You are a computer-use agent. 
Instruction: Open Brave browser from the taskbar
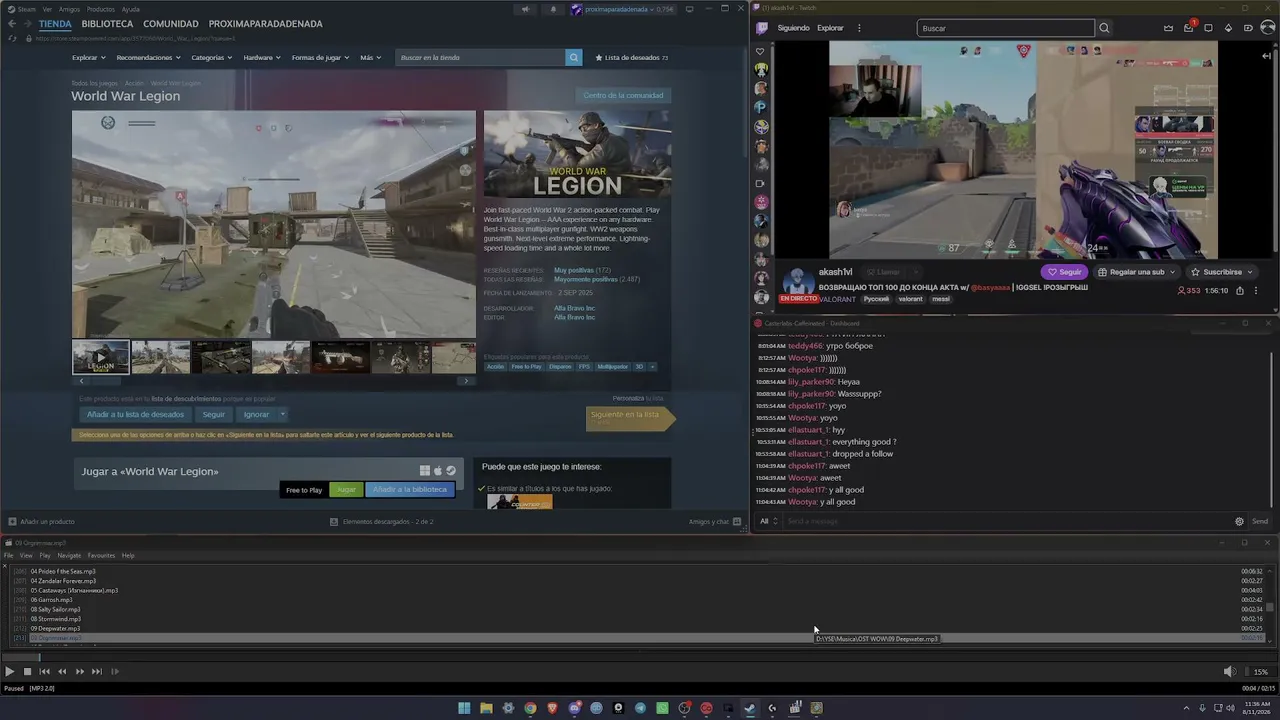coord(552,708)
